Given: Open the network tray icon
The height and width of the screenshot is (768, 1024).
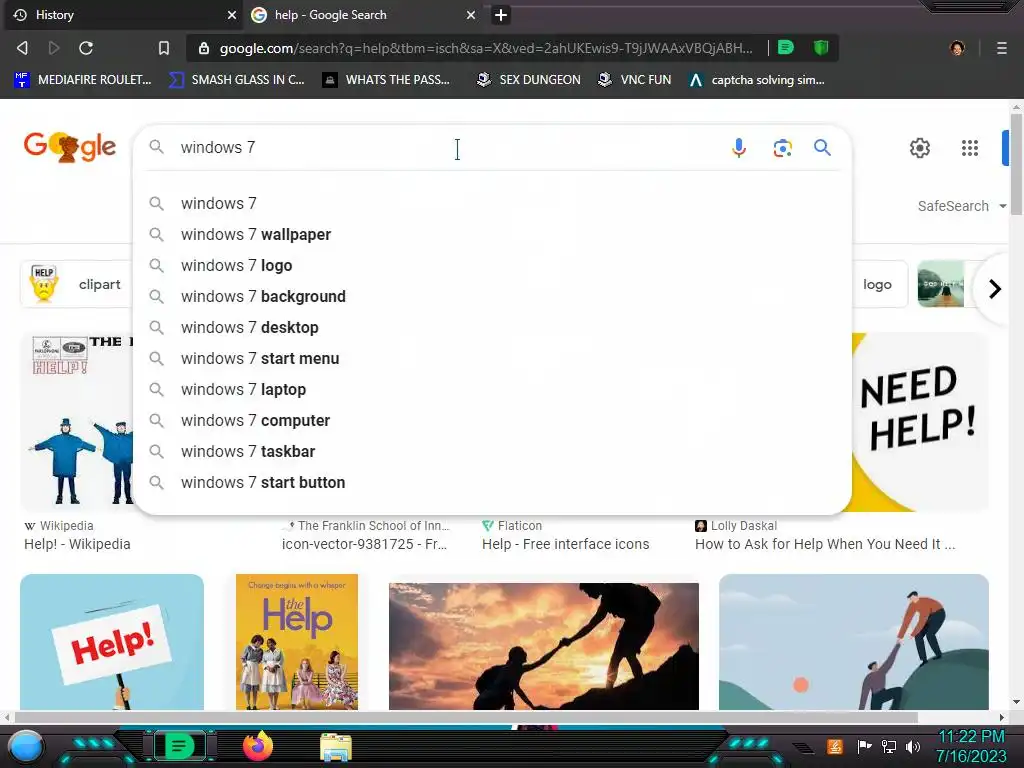Looking at the screenshot, I should pyautogui.click(x=889, y=746).
